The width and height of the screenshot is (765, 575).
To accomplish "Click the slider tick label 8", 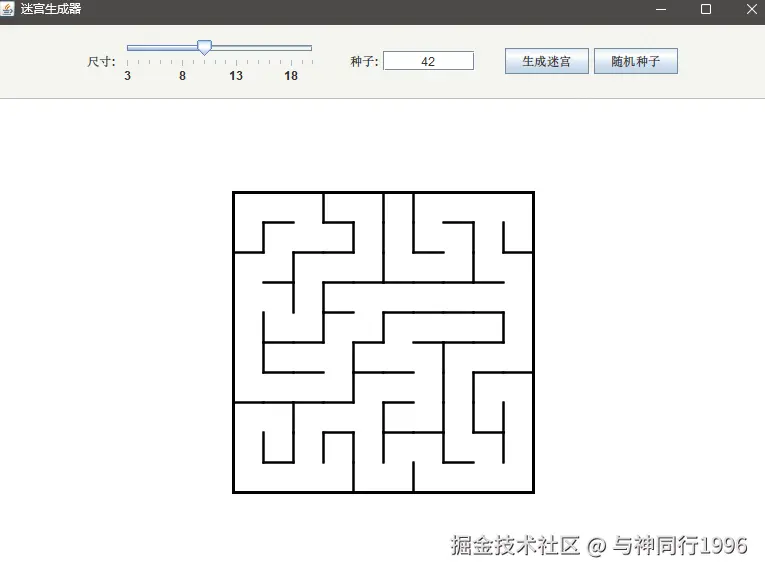I will click(182, 76).
